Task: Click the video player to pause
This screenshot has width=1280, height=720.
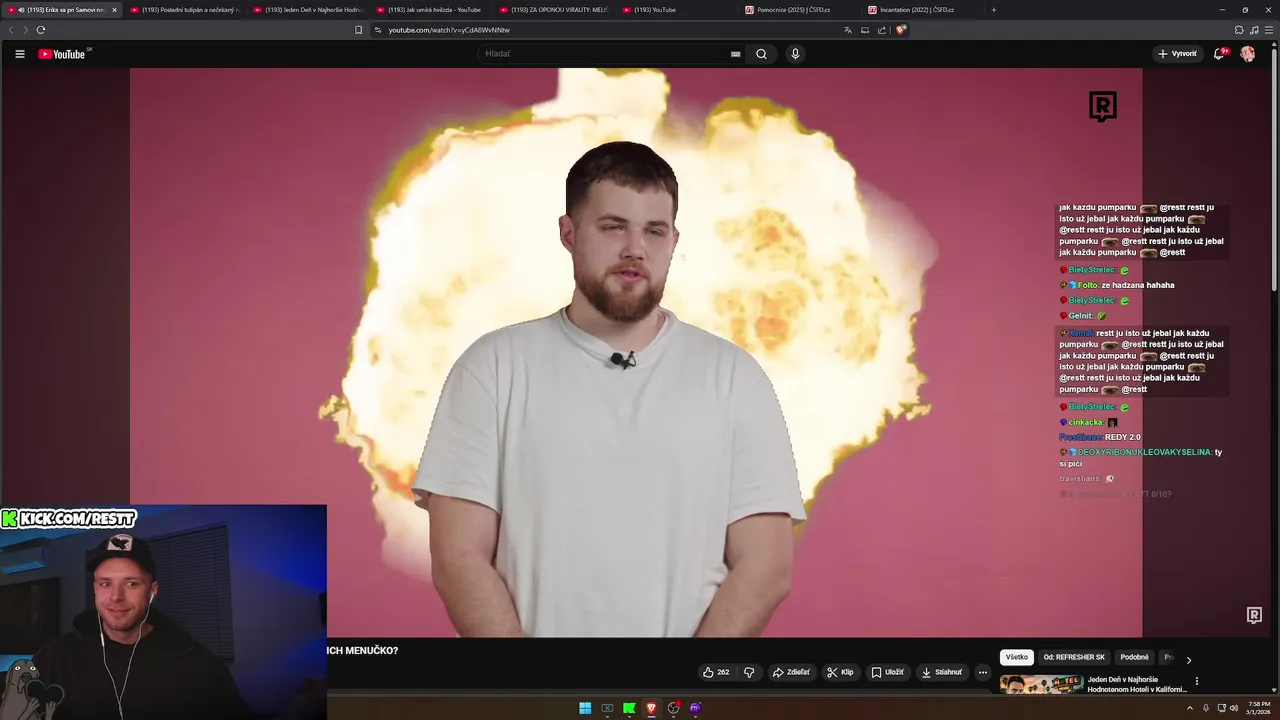Action: click(636, 352)
